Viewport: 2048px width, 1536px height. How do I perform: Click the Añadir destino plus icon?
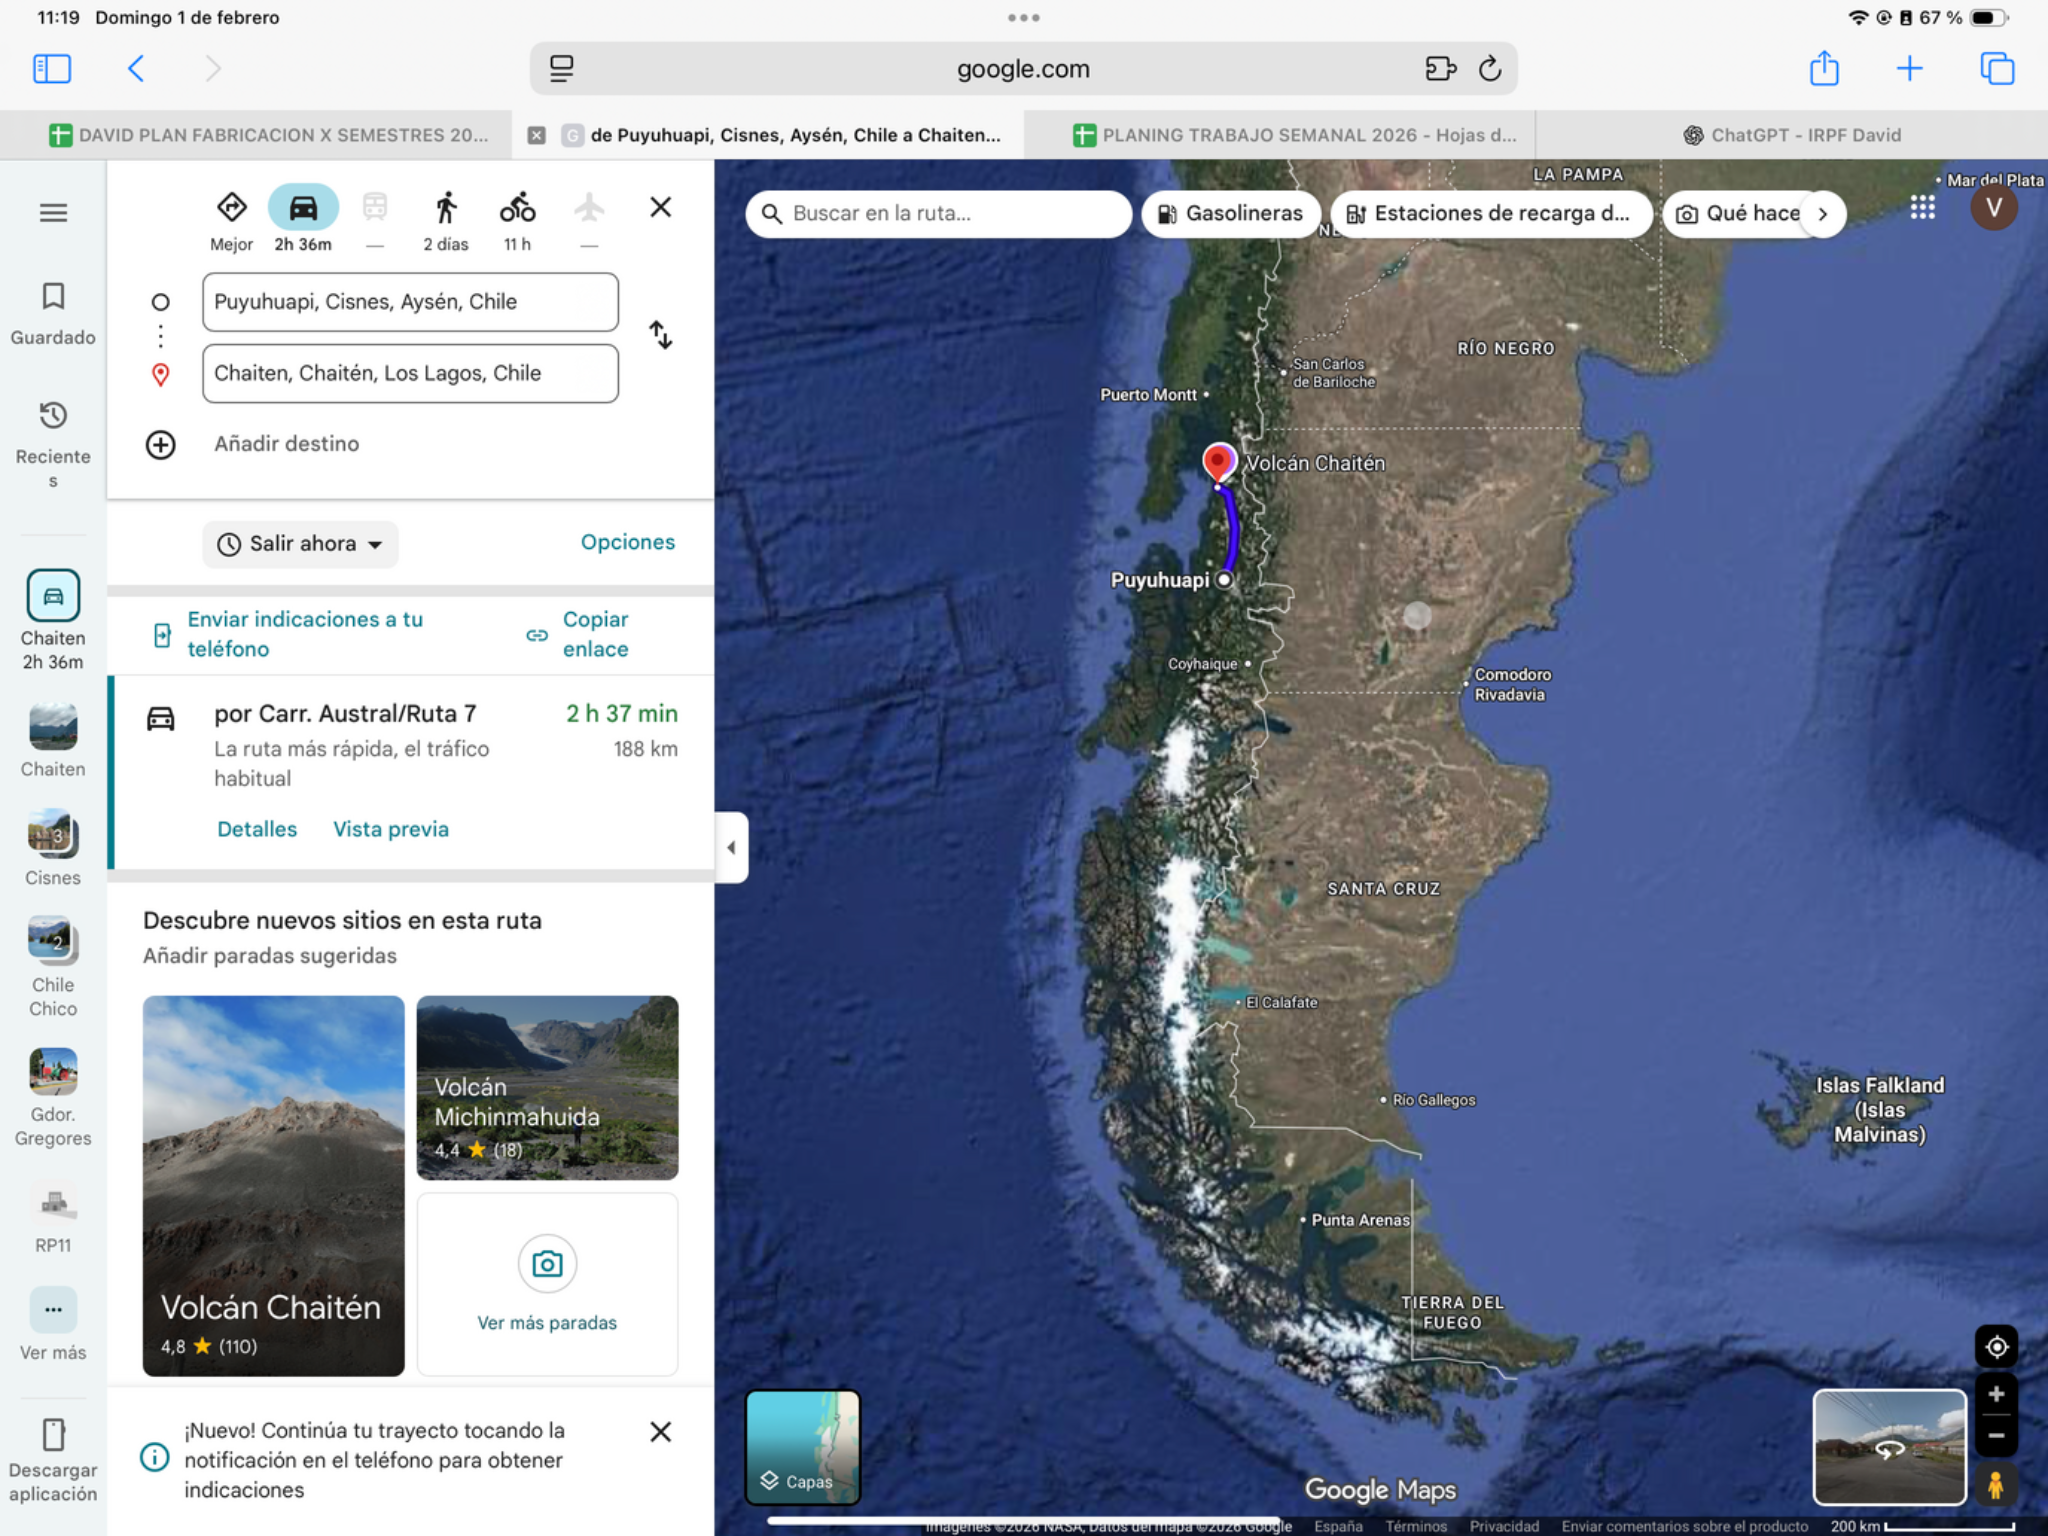160,444
